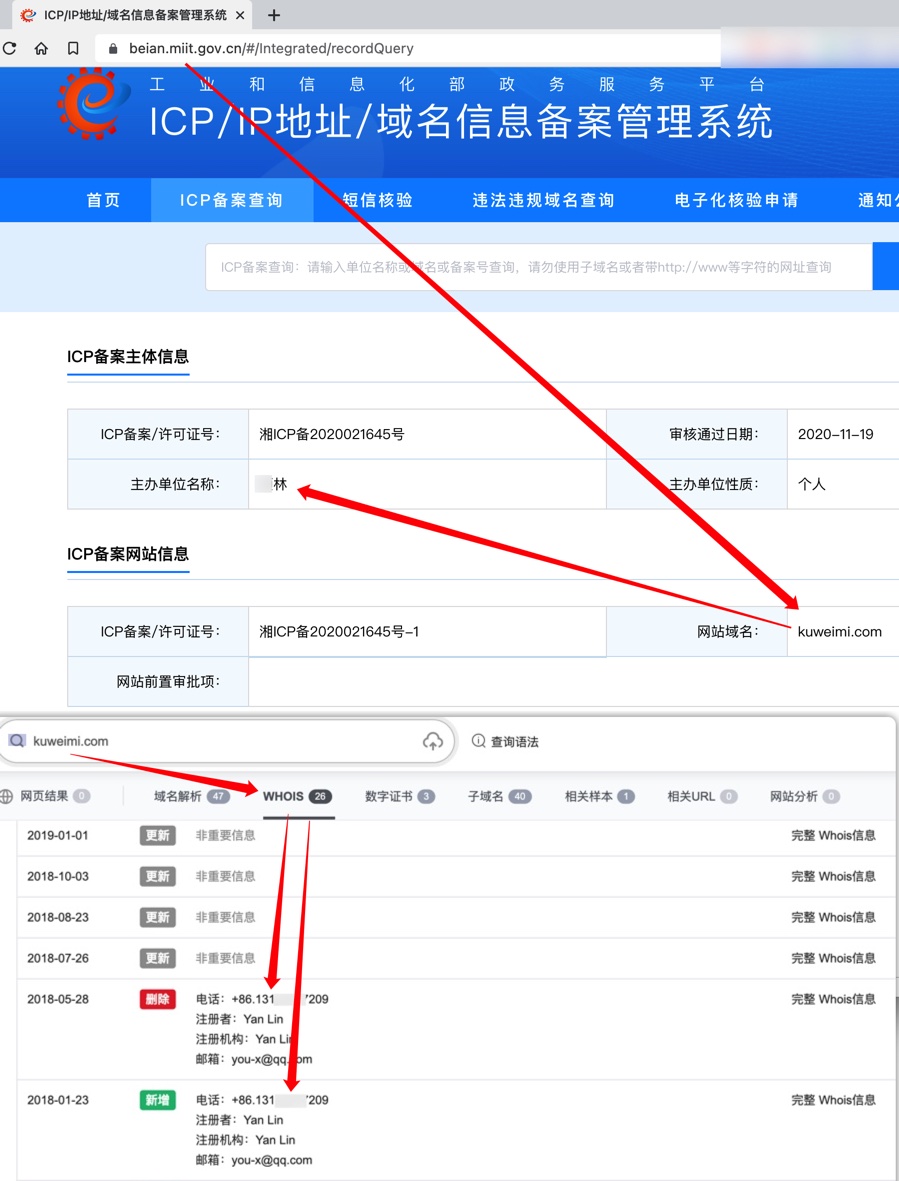Screen dimensions: 899x1181
Task: Click the 更新 badge on 2018-10-03 row
Action: click(x=157, y=876)
